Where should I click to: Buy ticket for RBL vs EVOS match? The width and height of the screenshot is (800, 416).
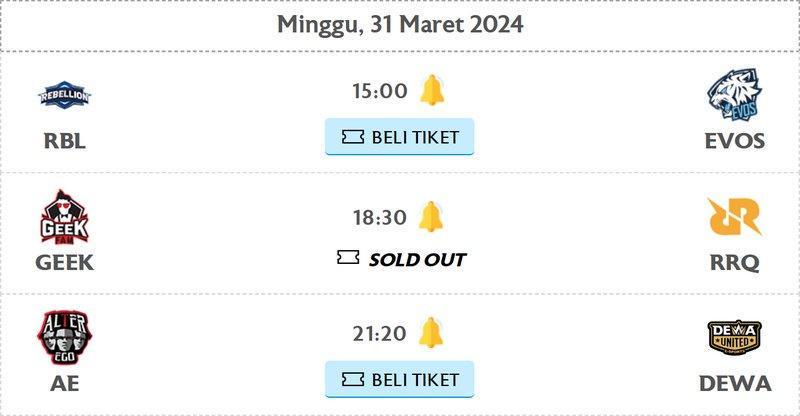coord(399,137)
